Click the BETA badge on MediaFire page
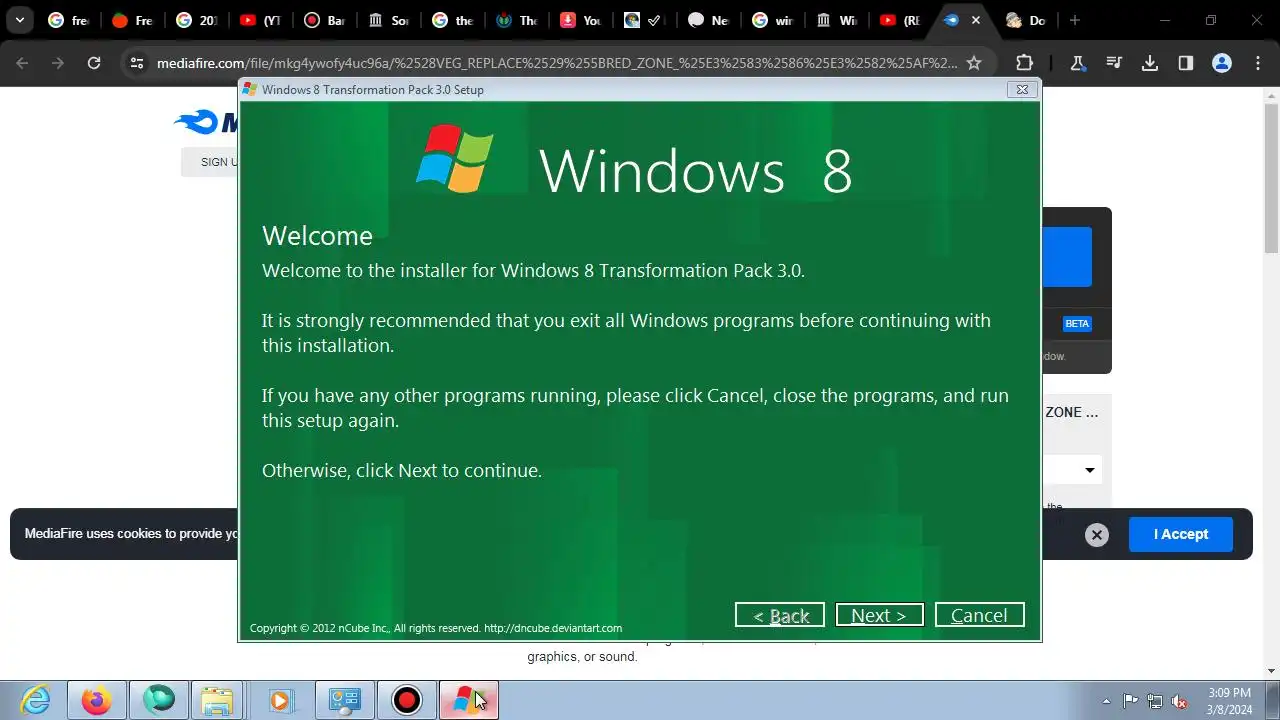The image size is (1280, 720). coord(1077,324)
